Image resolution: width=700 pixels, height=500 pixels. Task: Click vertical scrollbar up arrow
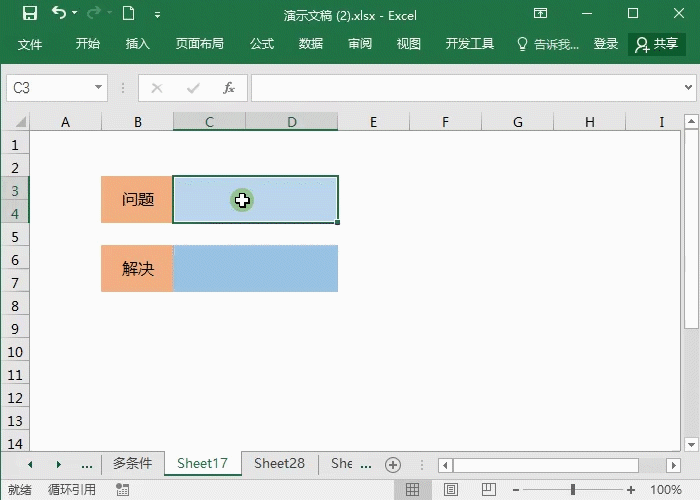click(x=691, y=121)
